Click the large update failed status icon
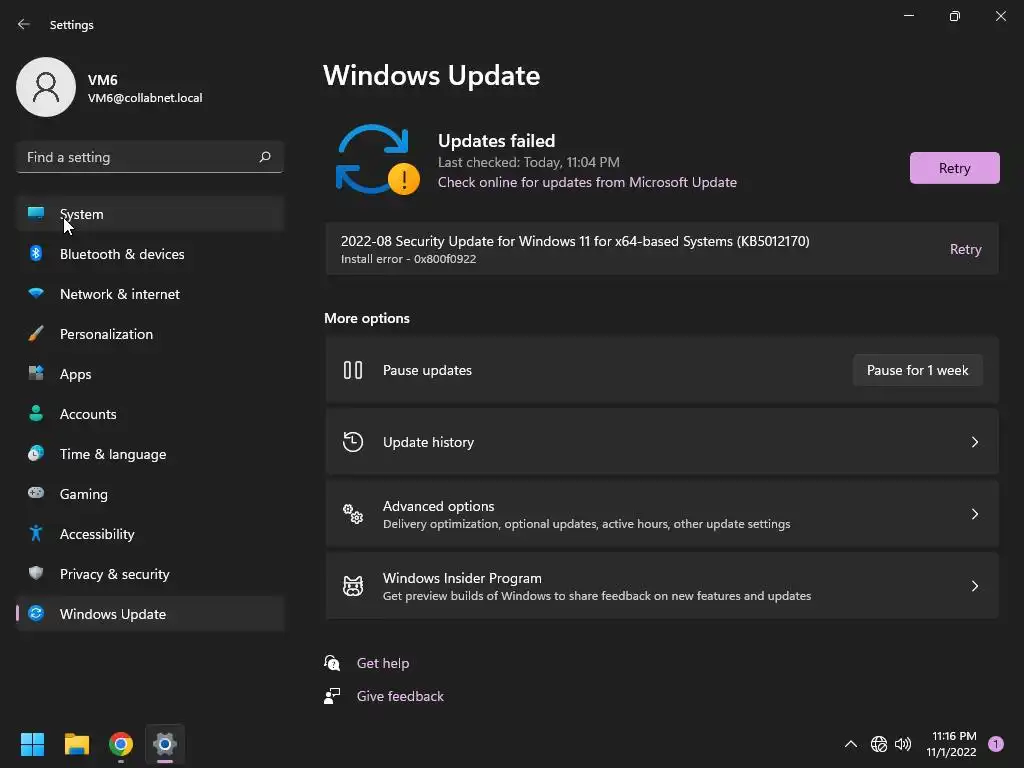The width and height of the screenshot is (1024, 768). point(377,160)
